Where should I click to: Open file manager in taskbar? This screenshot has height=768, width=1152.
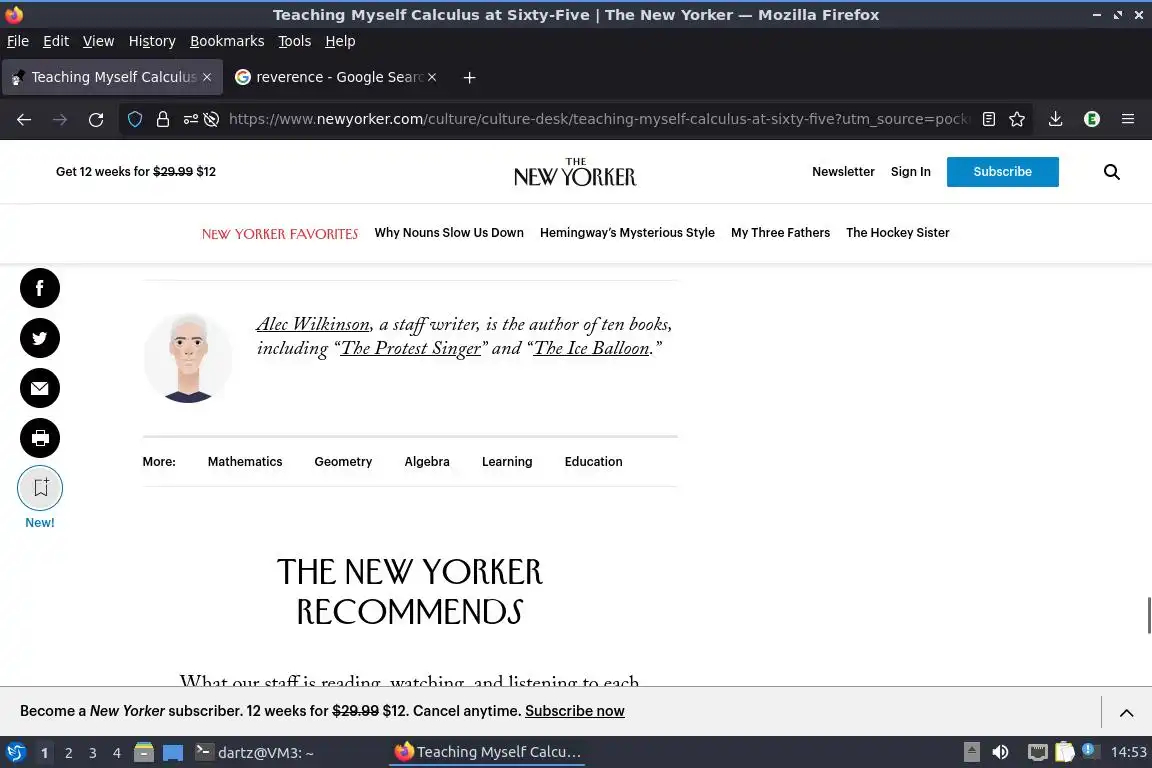click(x=144, y=753)
